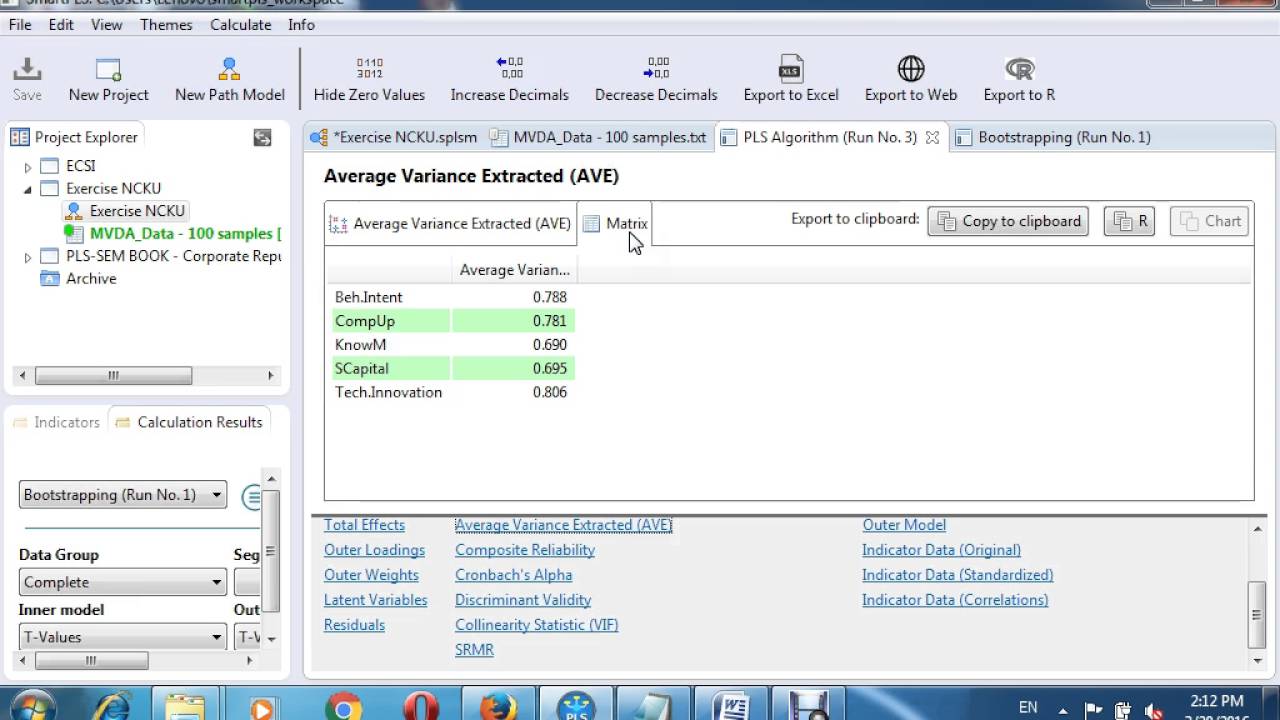Viewport: 1280px width, 720px height.
Task: Open Indicator Data (Correlations) link
Action: [x=955, y=600]
